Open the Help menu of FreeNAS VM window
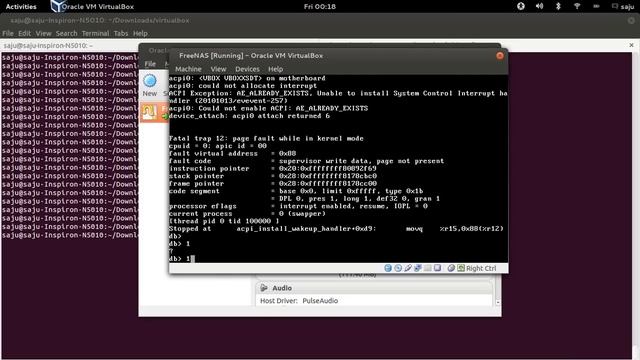 [276, 69]
